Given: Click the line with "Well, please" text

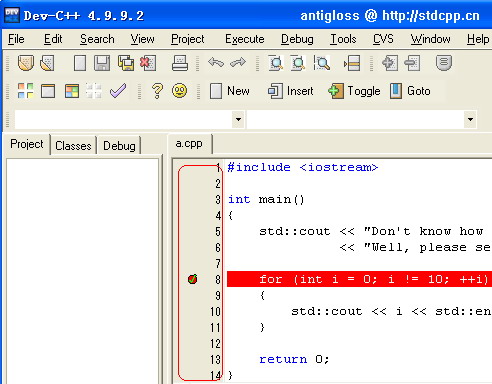Looking at the screenshot, I should coord(415,247).
